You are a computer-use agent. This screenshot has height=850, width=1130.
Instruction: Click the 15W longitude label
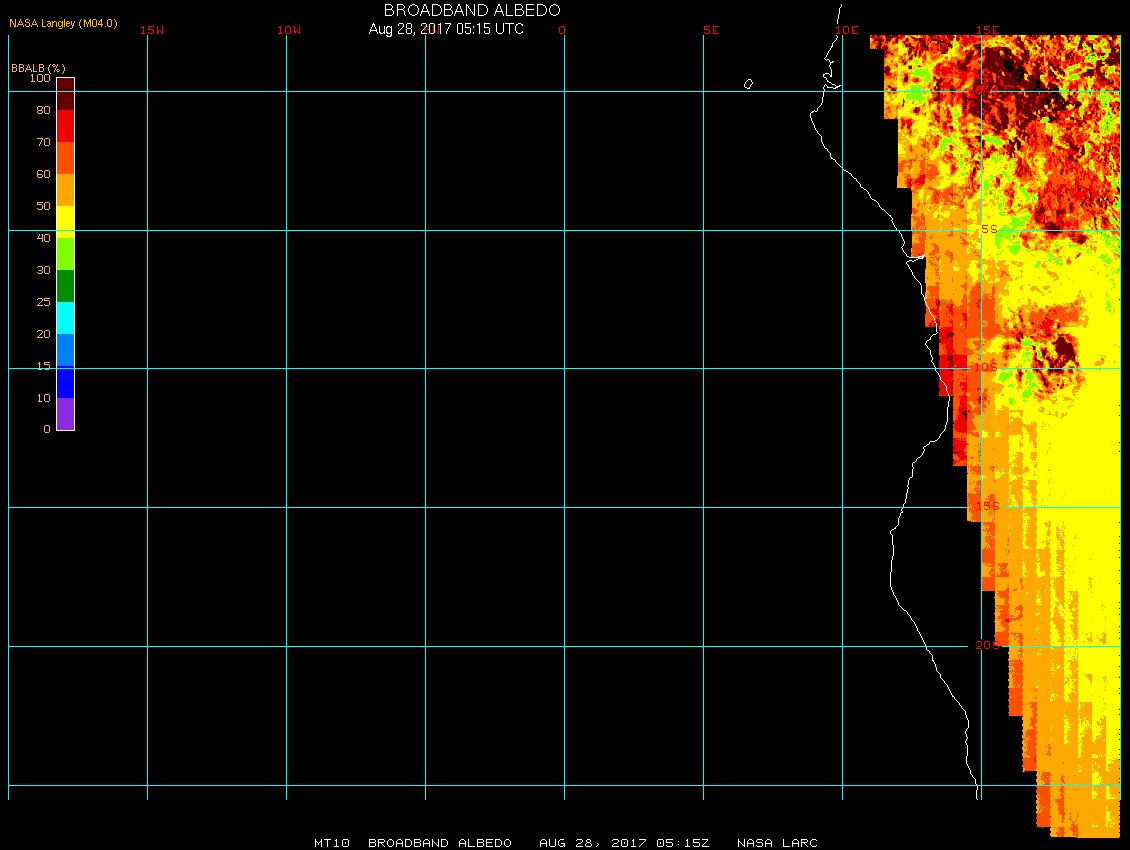(x=152, y=30)
